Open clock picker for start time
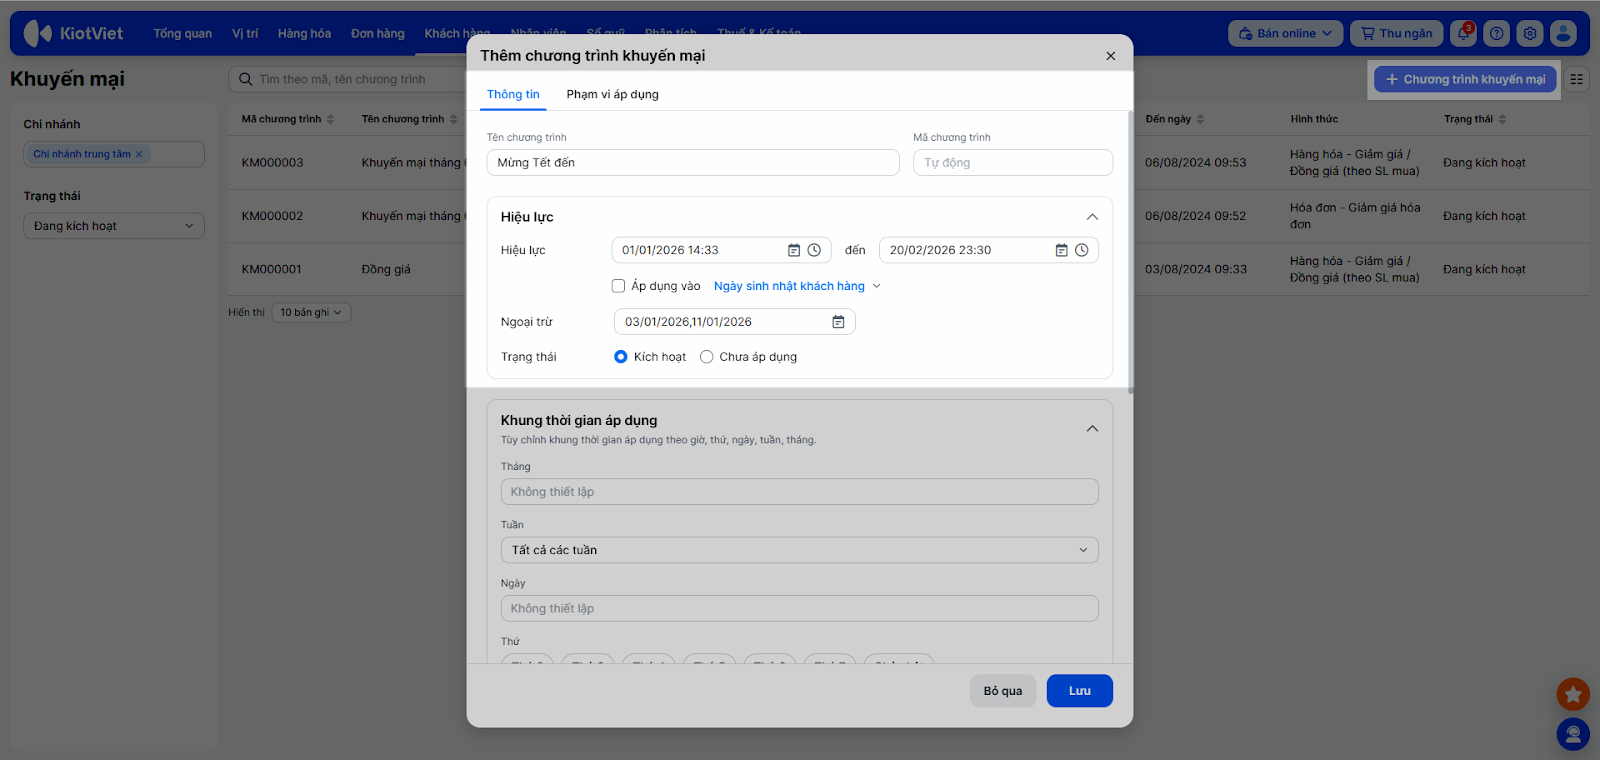This screenshot has width=1600, height=760. click(814, 250)
